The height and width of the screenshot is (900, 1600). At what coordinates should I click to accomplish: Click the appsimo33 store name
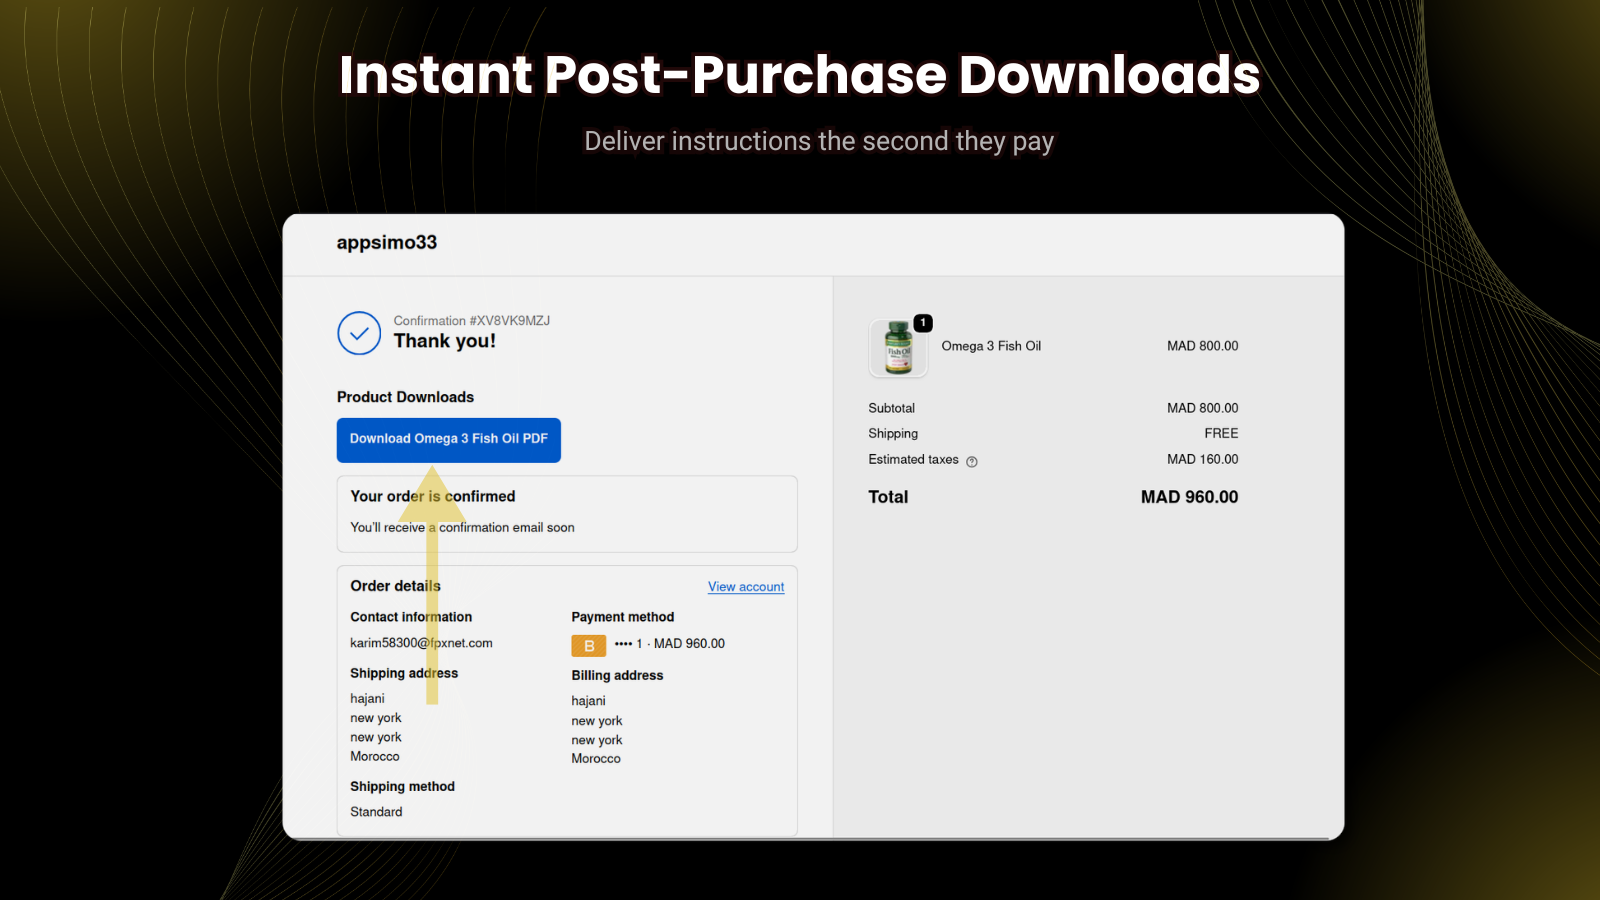(x=387, y=243)
